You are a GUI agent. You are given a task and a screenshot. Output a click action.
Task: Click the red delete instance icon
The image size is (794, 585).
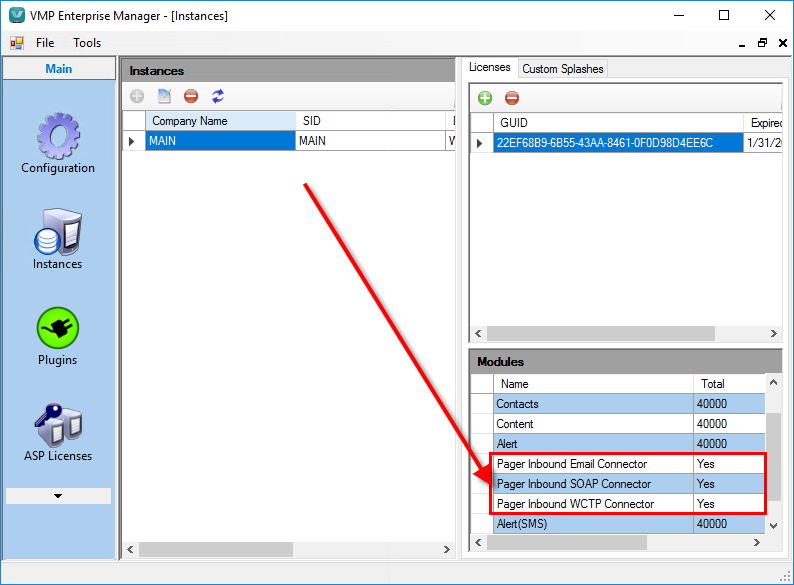click(191, 97)
